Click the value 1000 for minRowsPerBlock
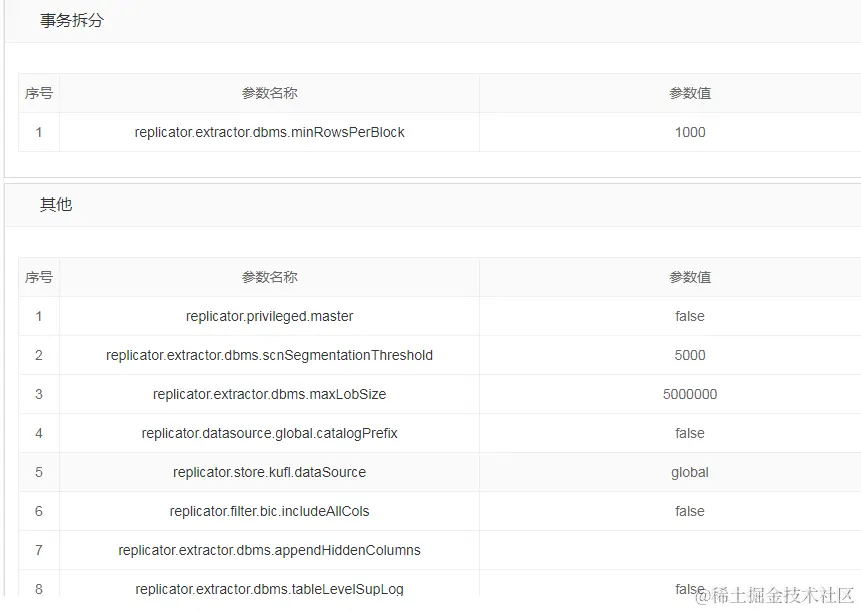The width and height of the screenshot is (861, 612). (x=690, y=132)
